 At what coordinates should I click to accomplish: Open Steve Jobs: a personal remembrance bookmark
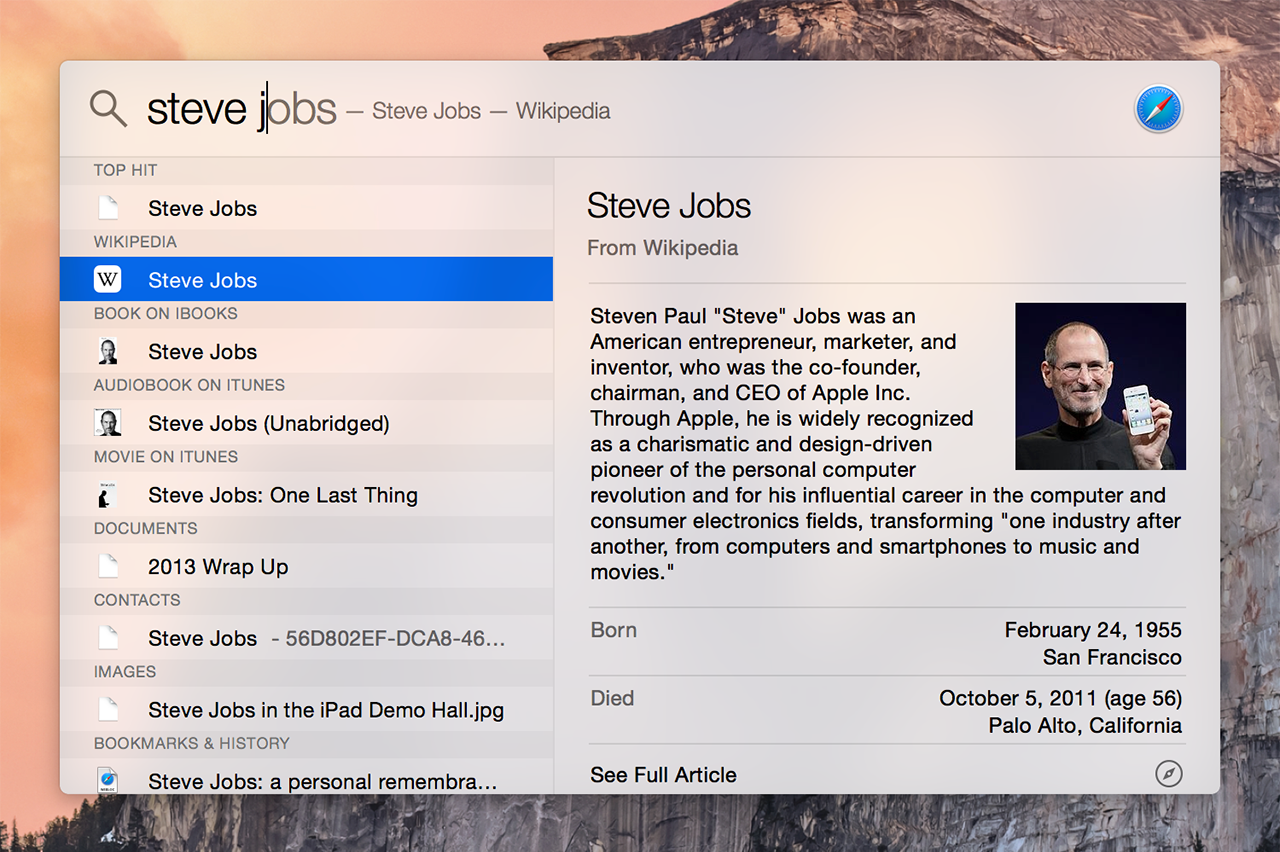click(306, 777)
